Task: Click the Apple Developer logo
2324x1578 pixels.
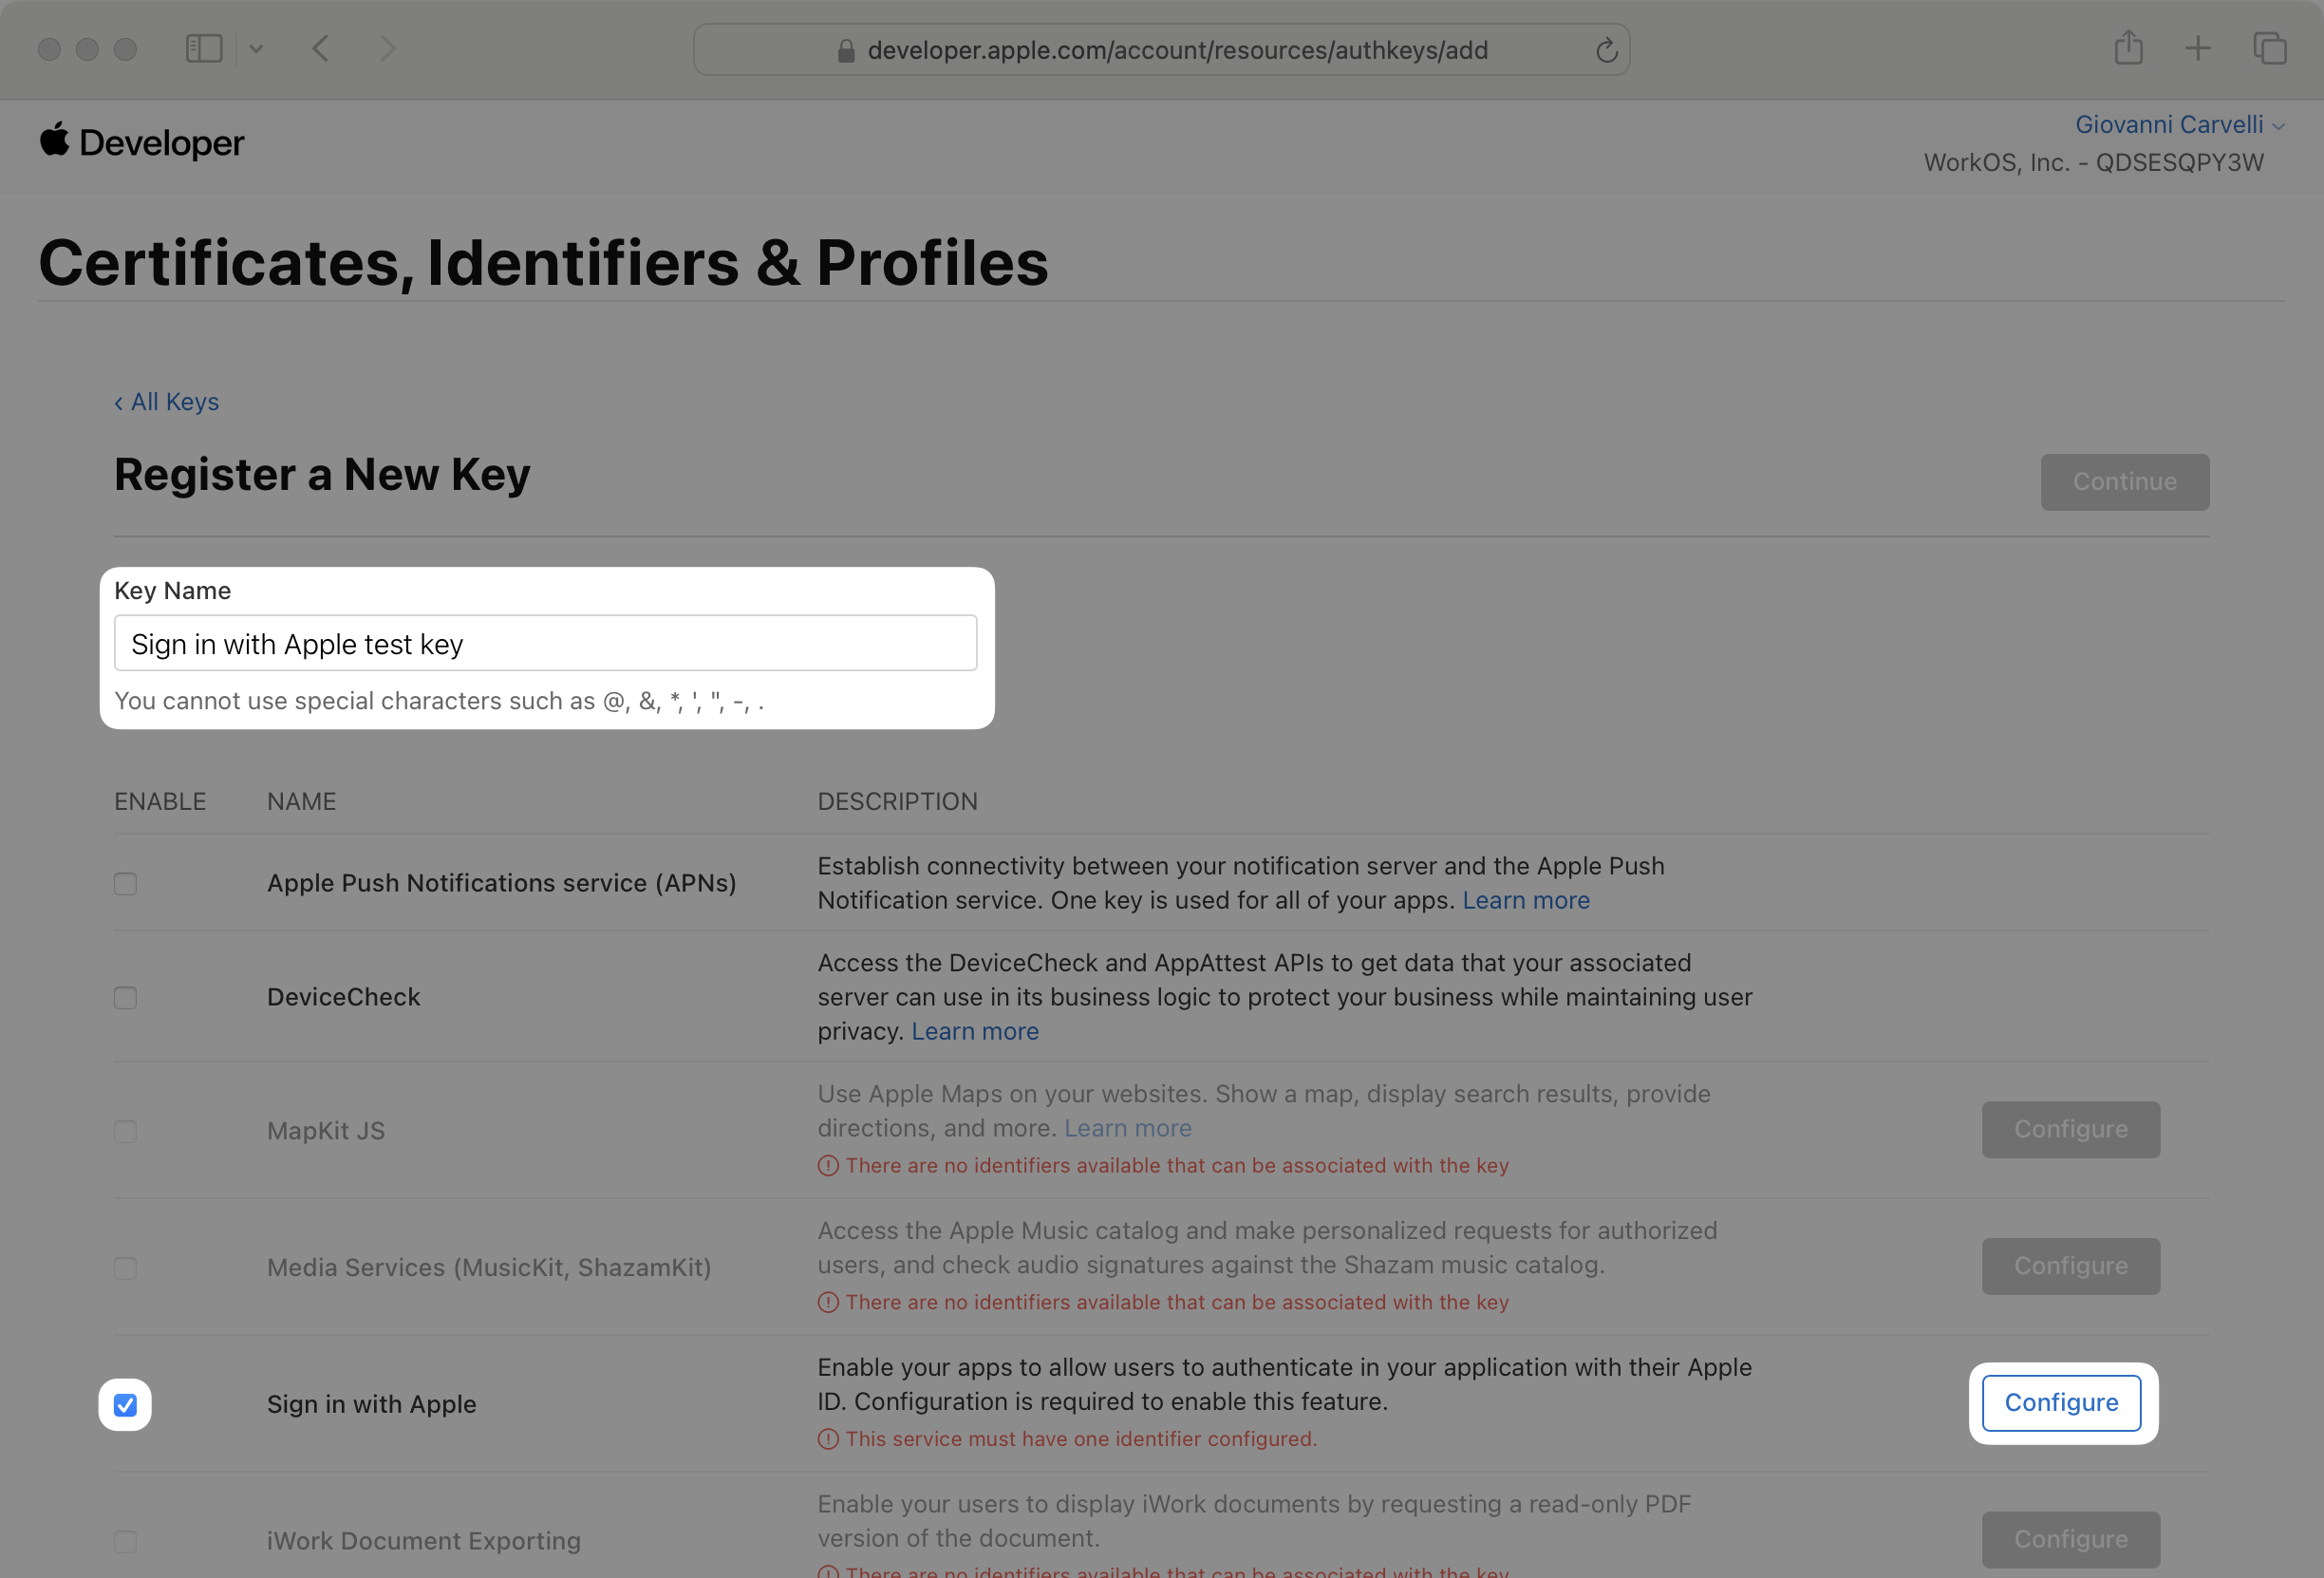Action: (x=142, y=142)
